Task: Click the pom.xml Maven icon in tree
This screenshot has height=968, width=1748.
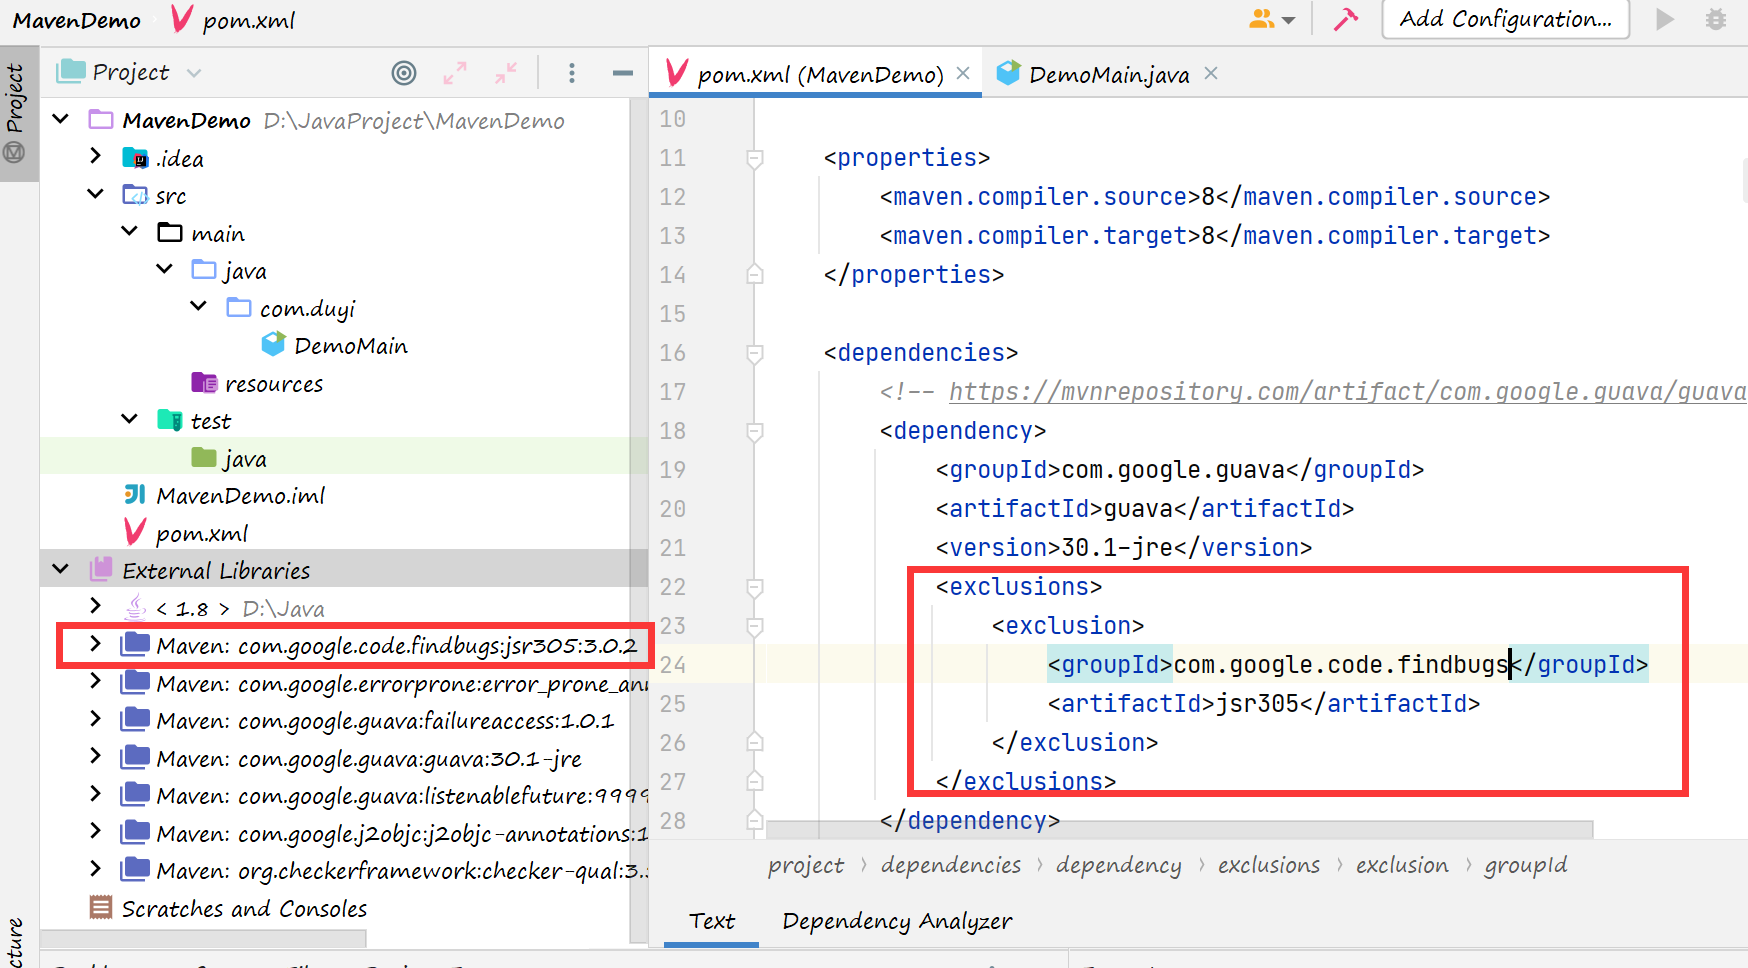Action: pos(135,532)
